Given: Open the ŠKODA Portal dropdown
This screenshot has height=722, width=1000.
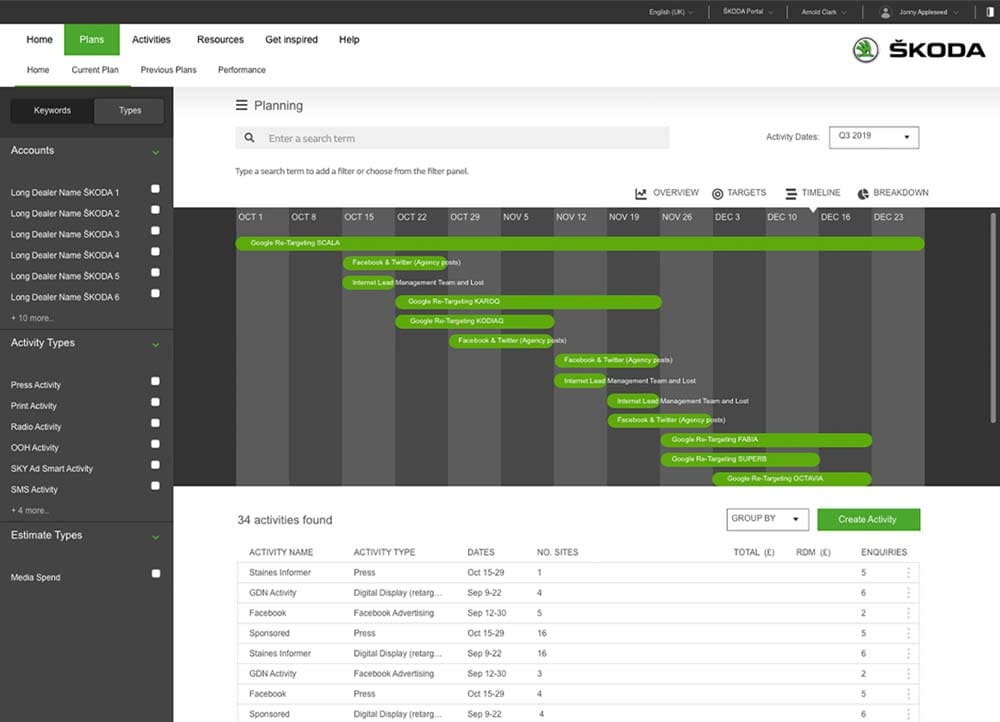Looking at the screenshot, I should coord(747,11).
